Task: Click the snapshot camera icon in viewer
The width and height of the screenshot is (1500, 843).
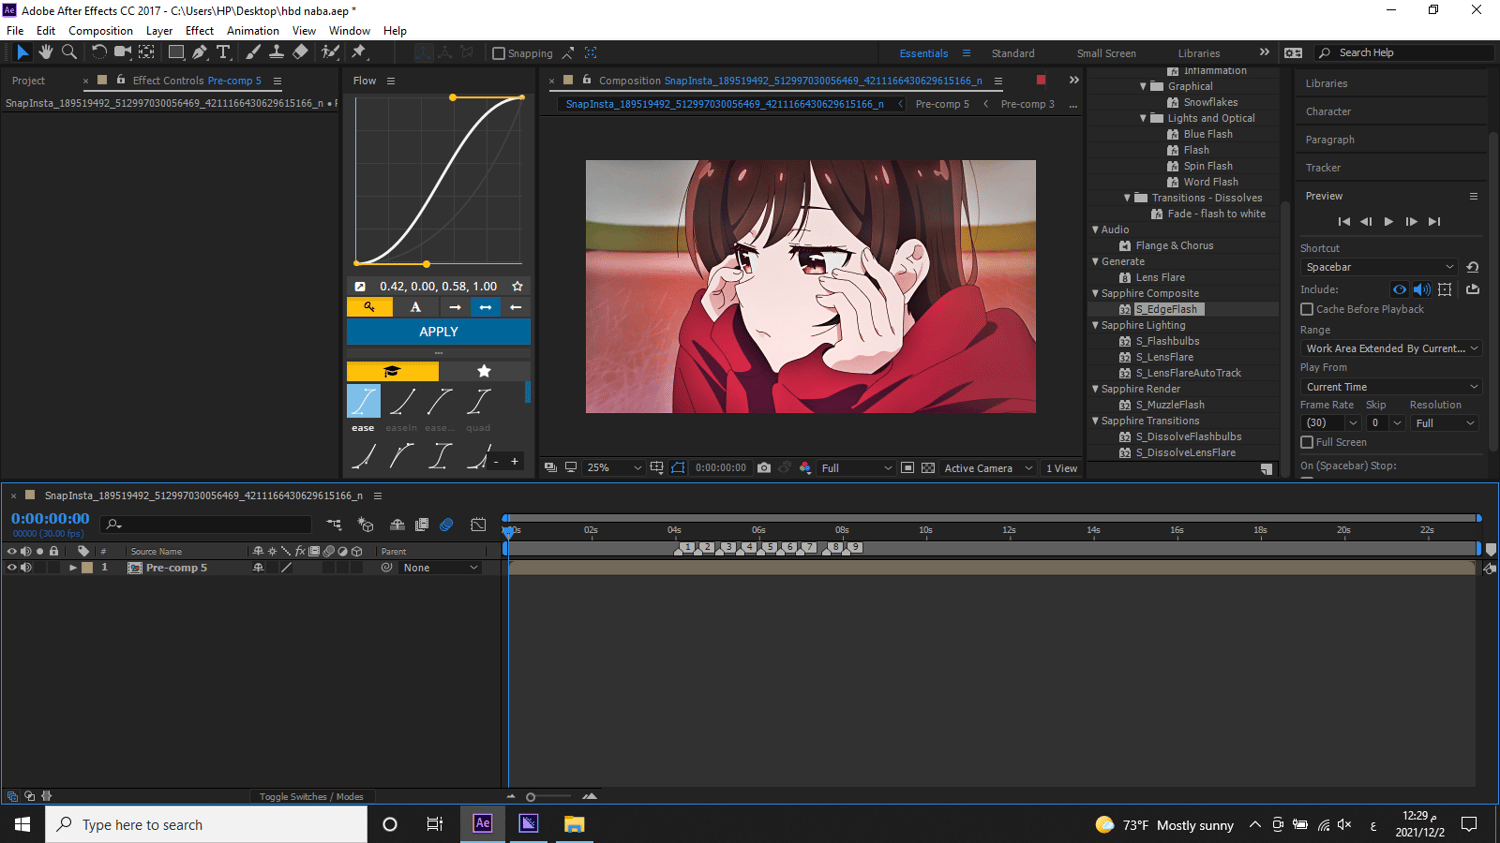Action: 764,468
